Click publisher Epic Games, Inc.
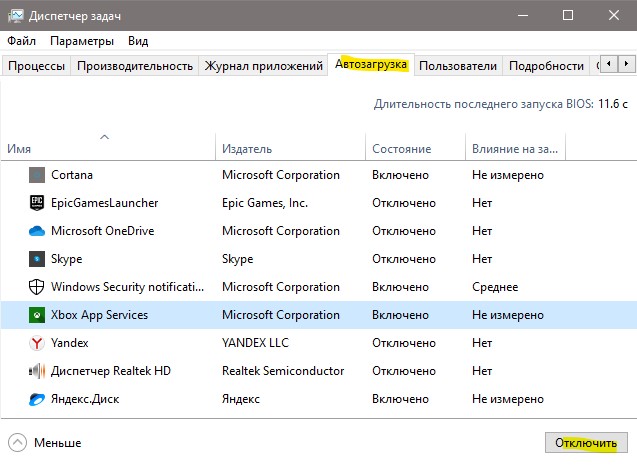Viewport: 637px width, 466px height. (265, 203)
